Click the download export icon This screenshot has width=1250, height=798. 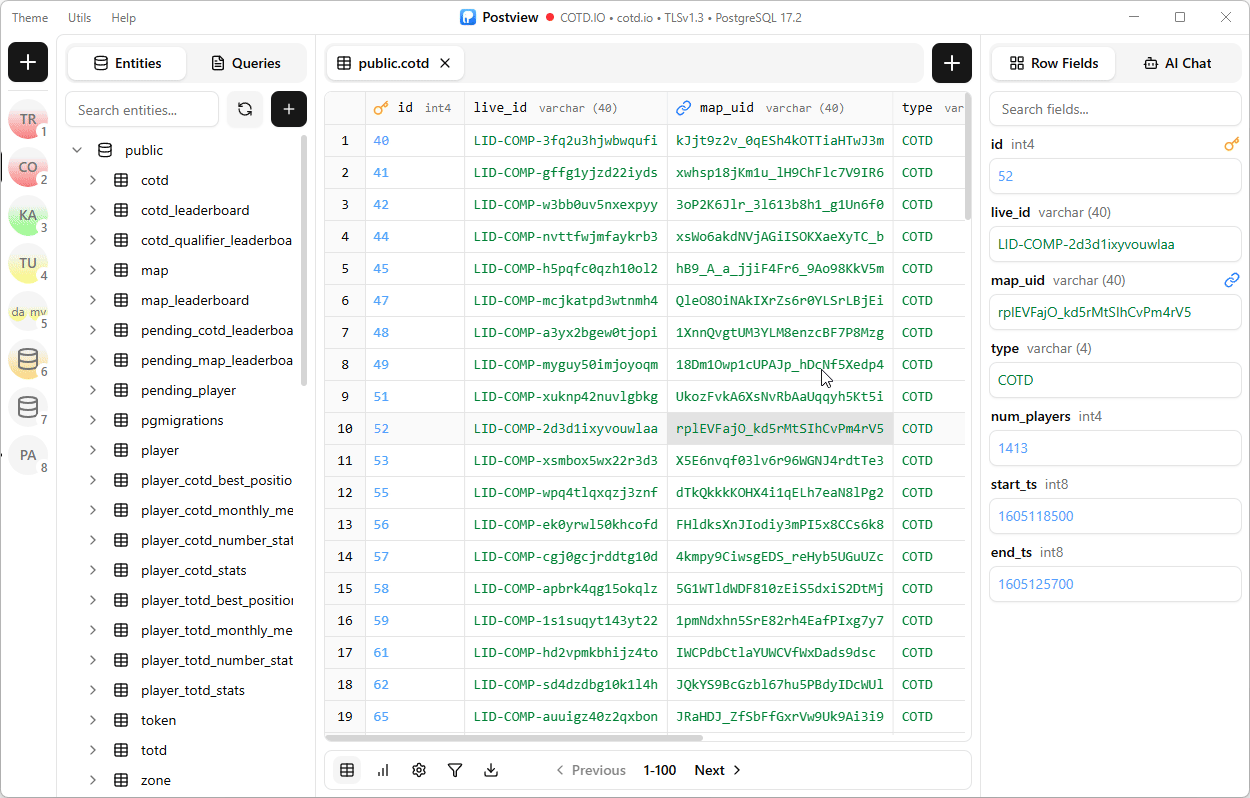(x=491, y=770)
